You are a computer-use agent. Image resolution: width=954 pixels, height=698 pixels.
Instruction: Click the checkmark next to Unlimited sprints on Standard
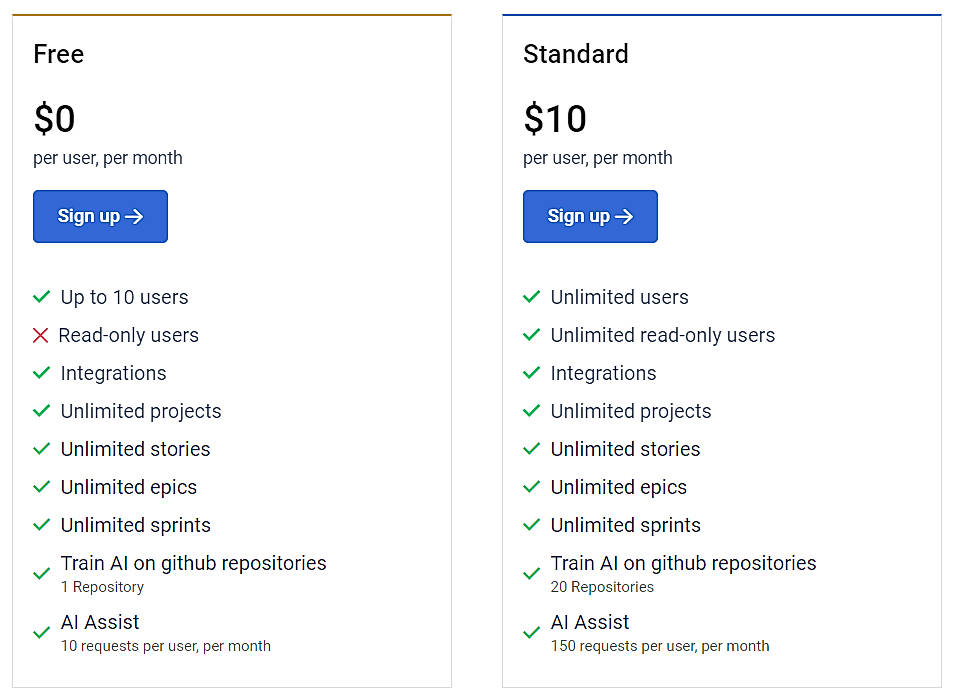coord(532,525)
